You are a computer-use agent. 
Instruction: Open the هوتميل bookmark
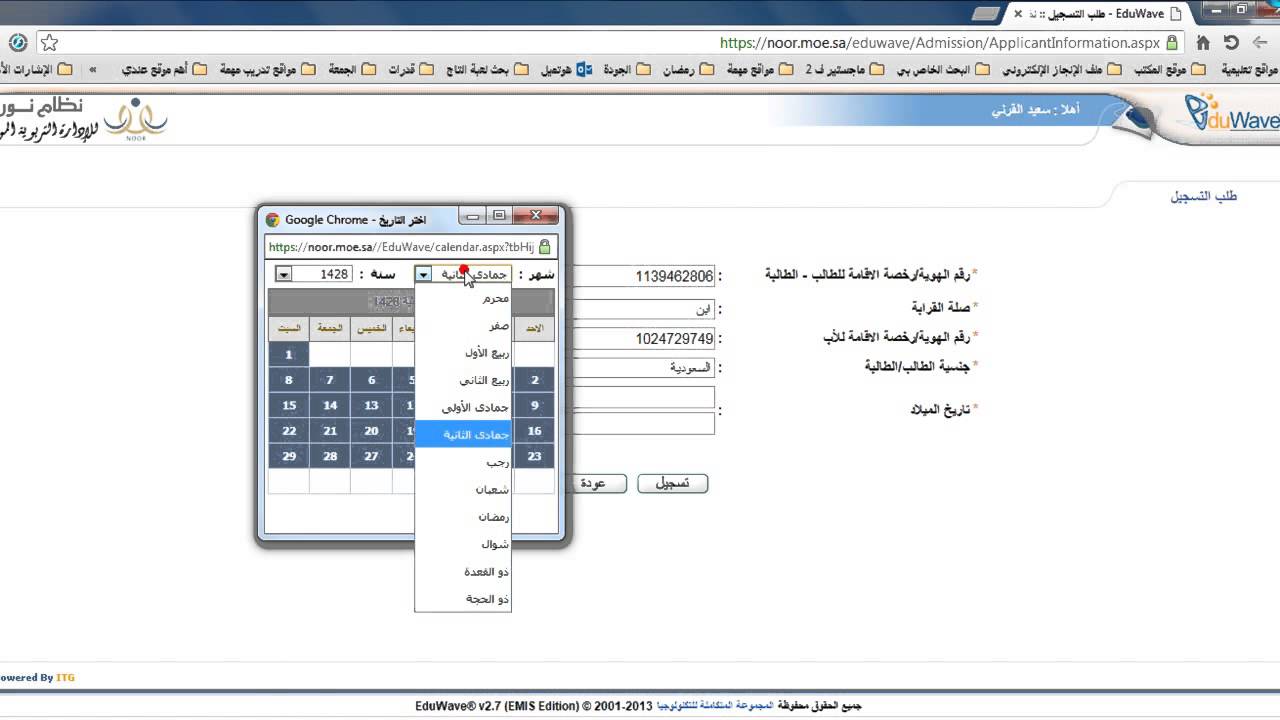(x=567, y=70)
